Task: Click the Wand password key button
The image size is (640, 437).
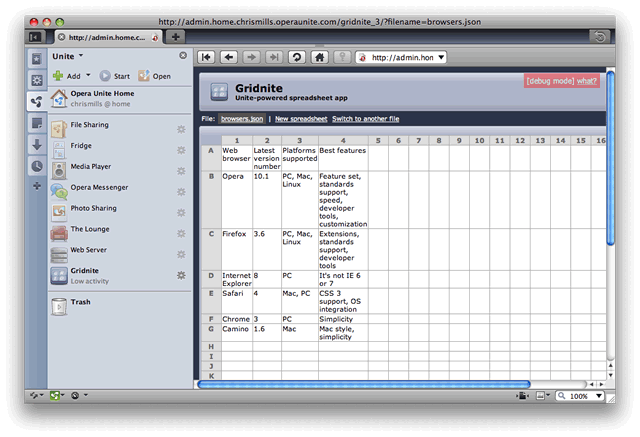Action: point(342,57)
